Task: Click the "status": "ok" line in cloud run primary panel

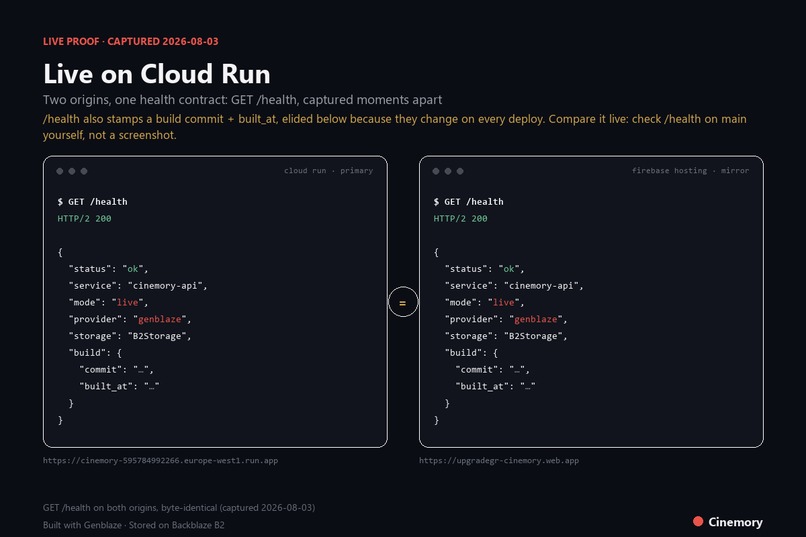Action: tap(108, 269)
